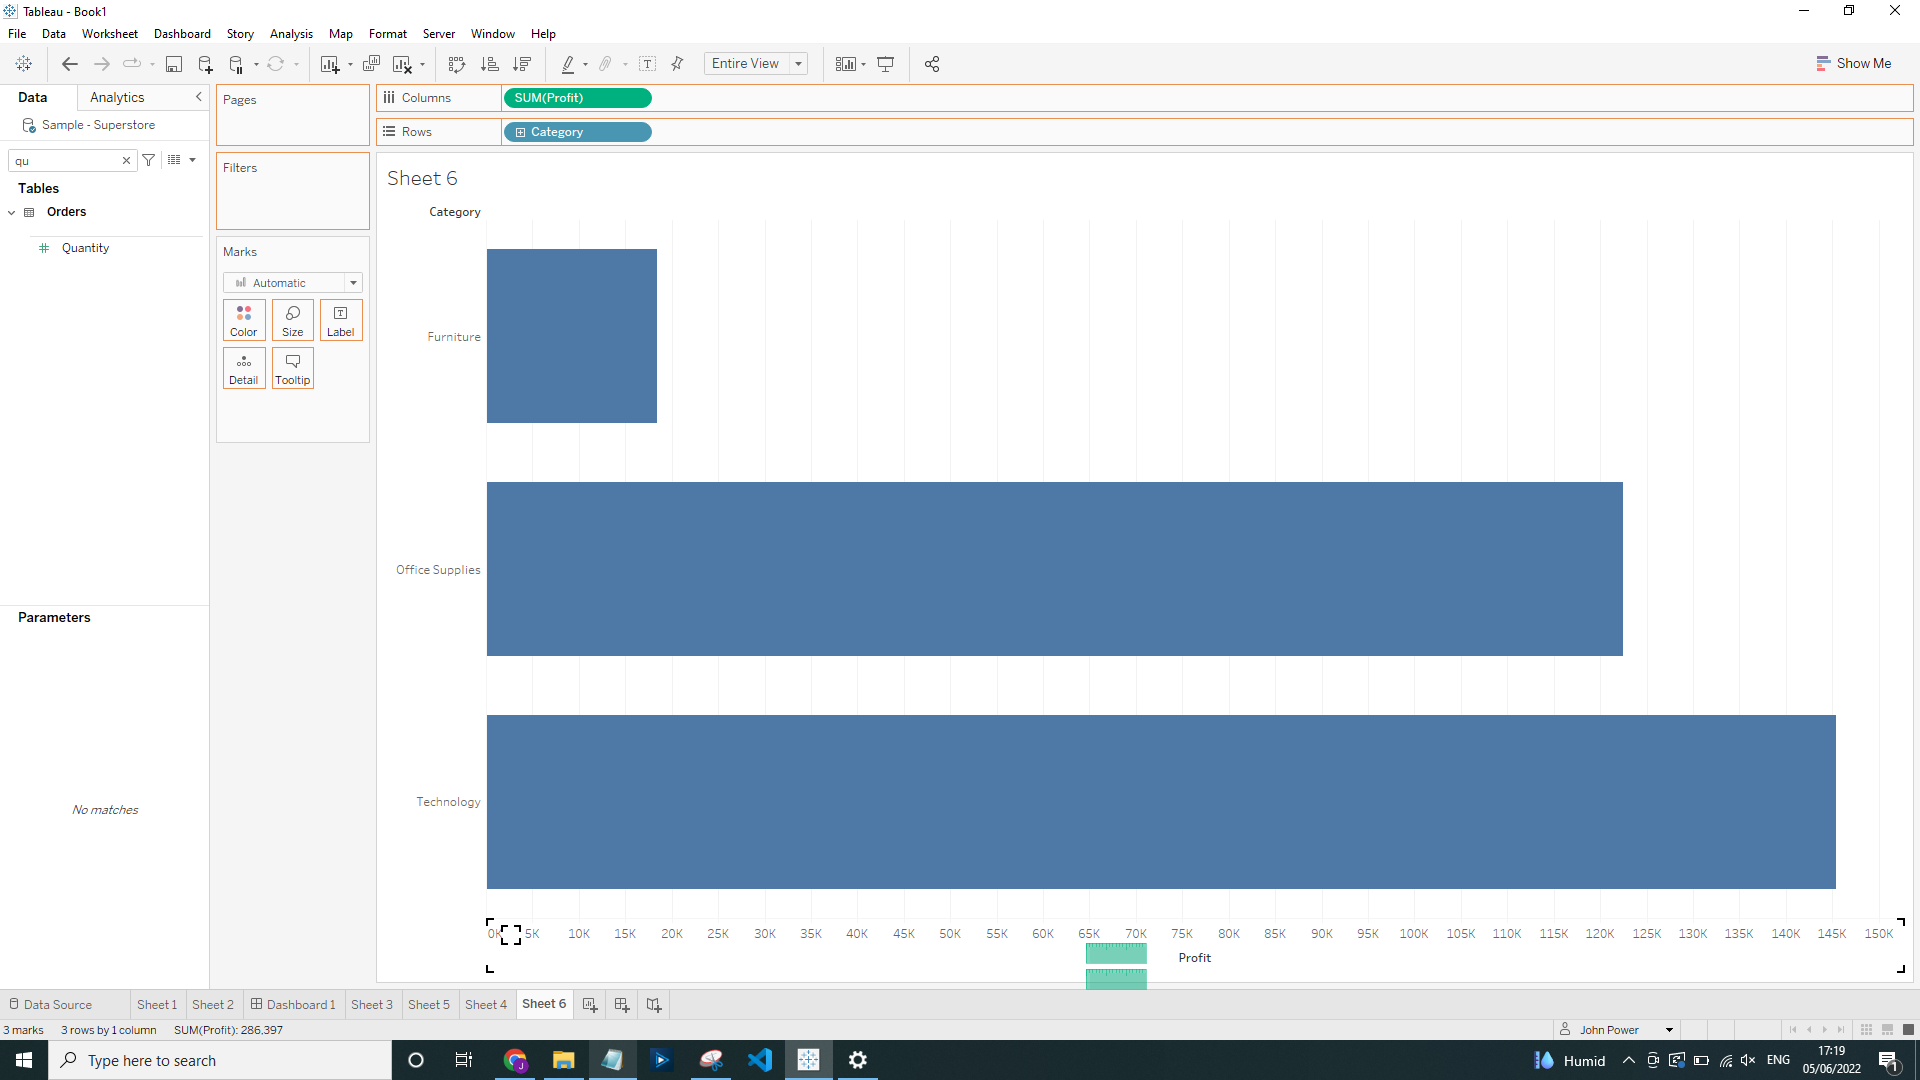Viewport: 1920px width, 1080px height.
Task: Open the Server menu
Action: pyautogui.click(x=438, y=34)
